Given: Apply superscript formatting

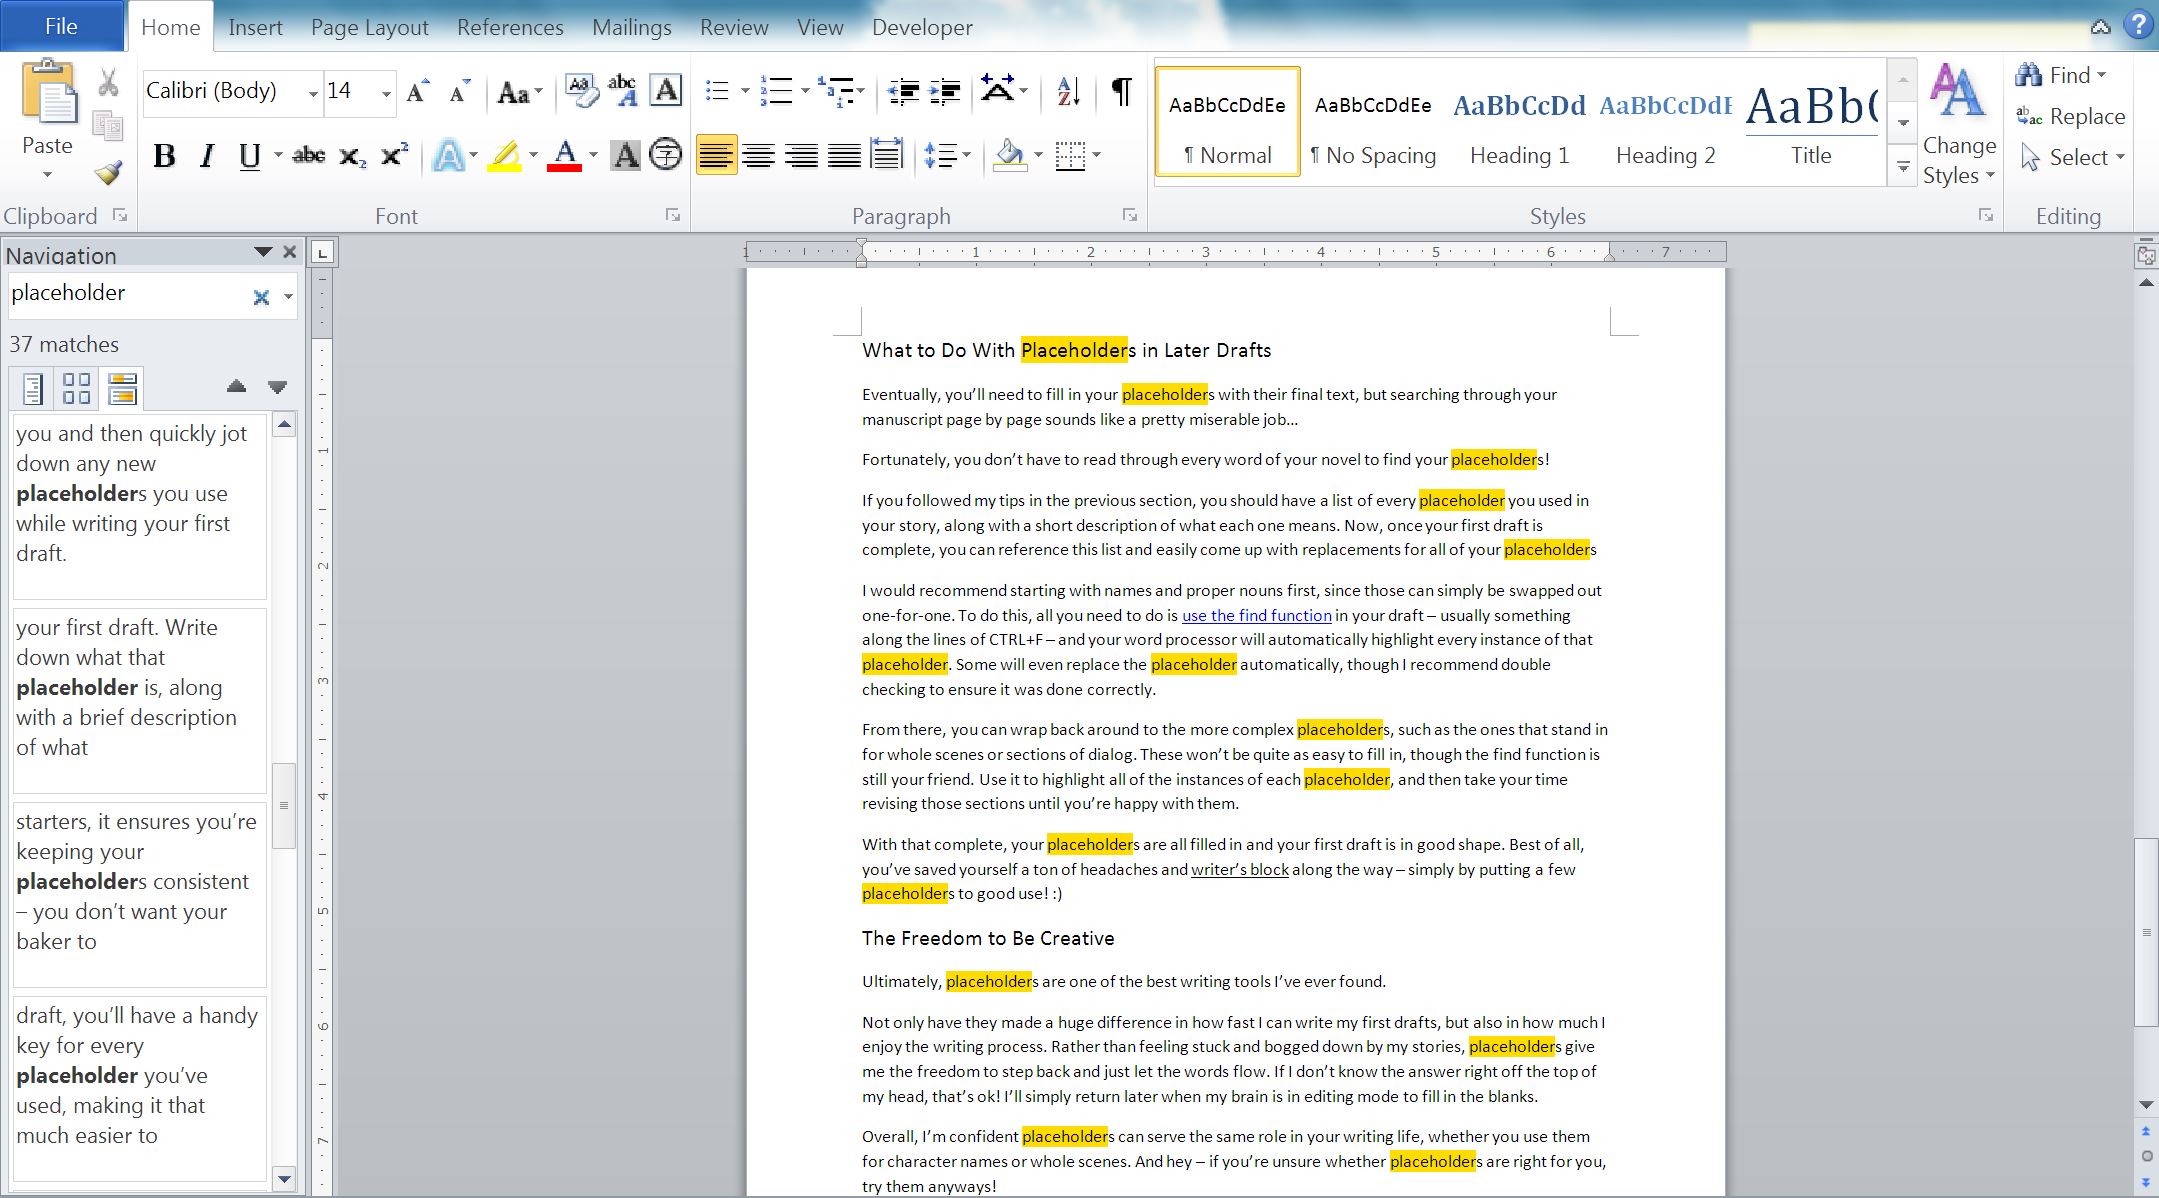Looking at the screenshot, I should pyautogui.click(x=395, y=155).
